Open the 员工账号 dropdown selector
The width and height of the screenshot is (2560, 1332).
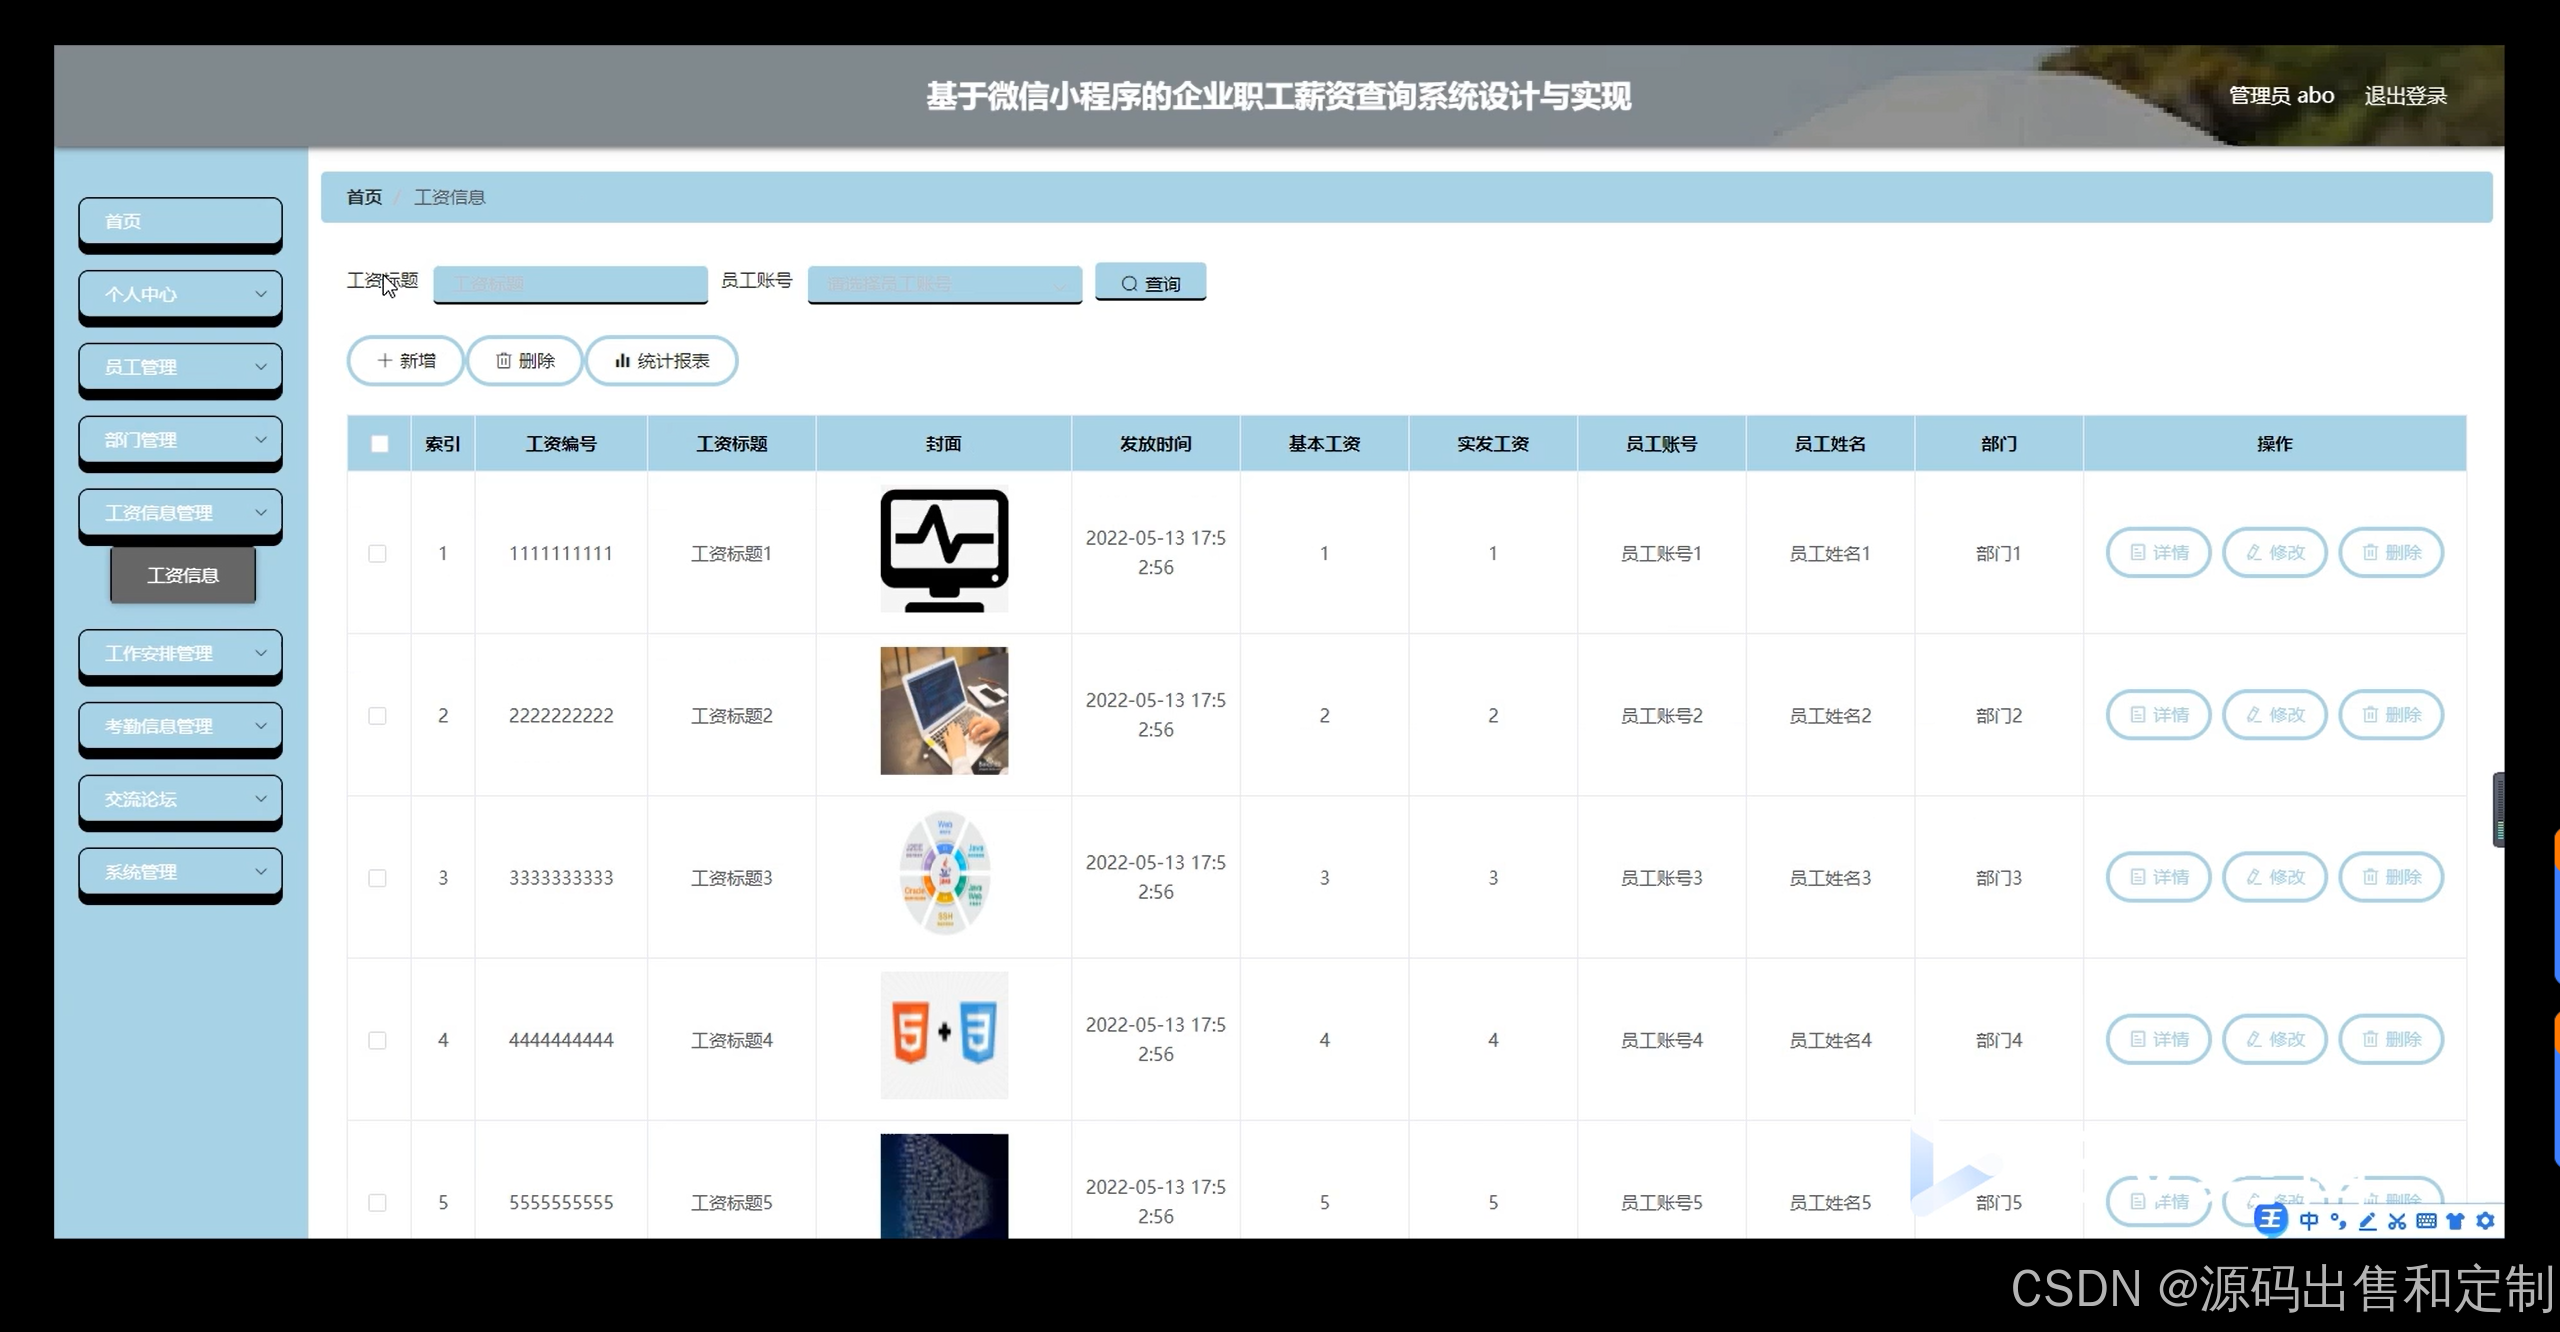pyautogui.click(x=944, y=284)
